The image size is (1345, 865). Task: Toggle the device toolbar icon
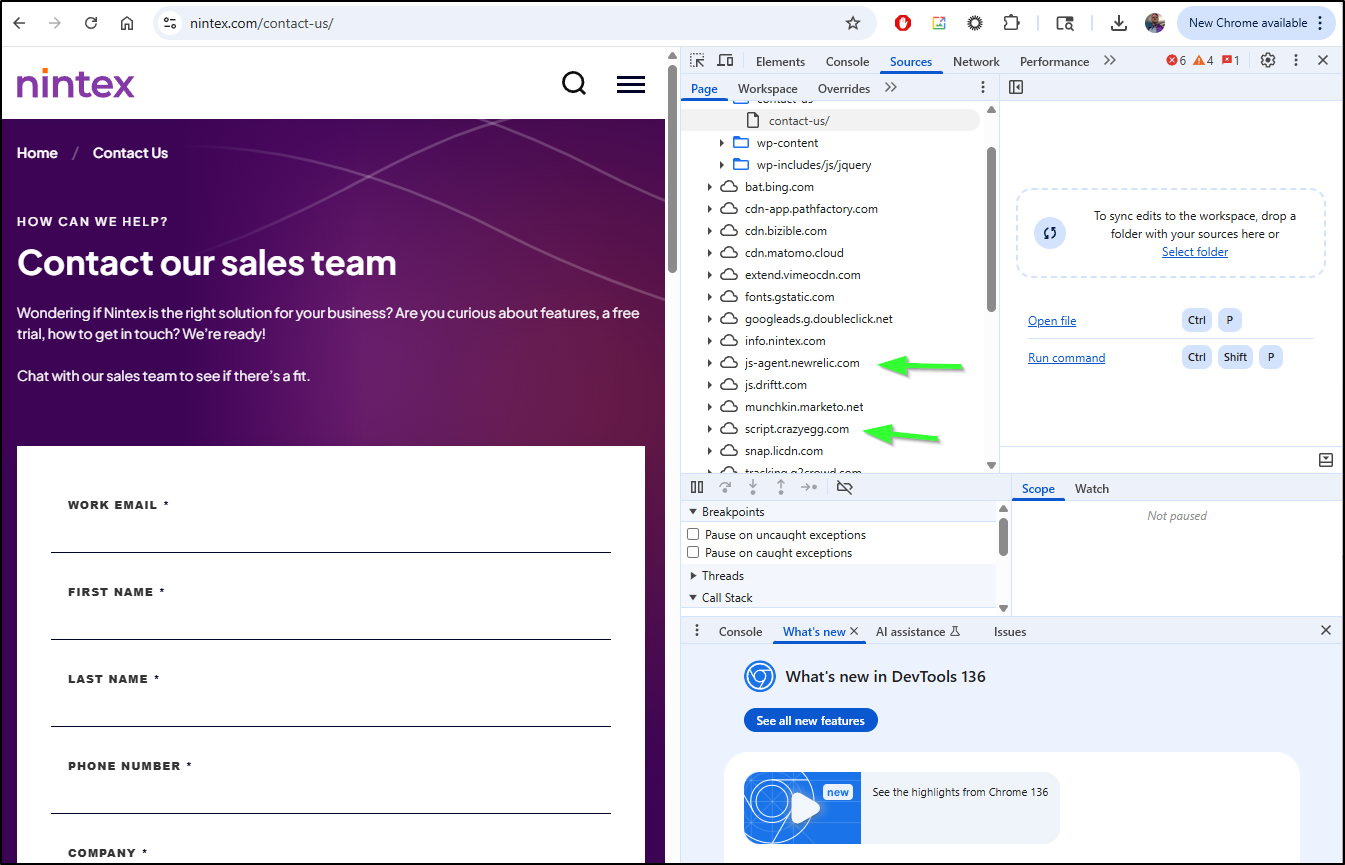726,61
